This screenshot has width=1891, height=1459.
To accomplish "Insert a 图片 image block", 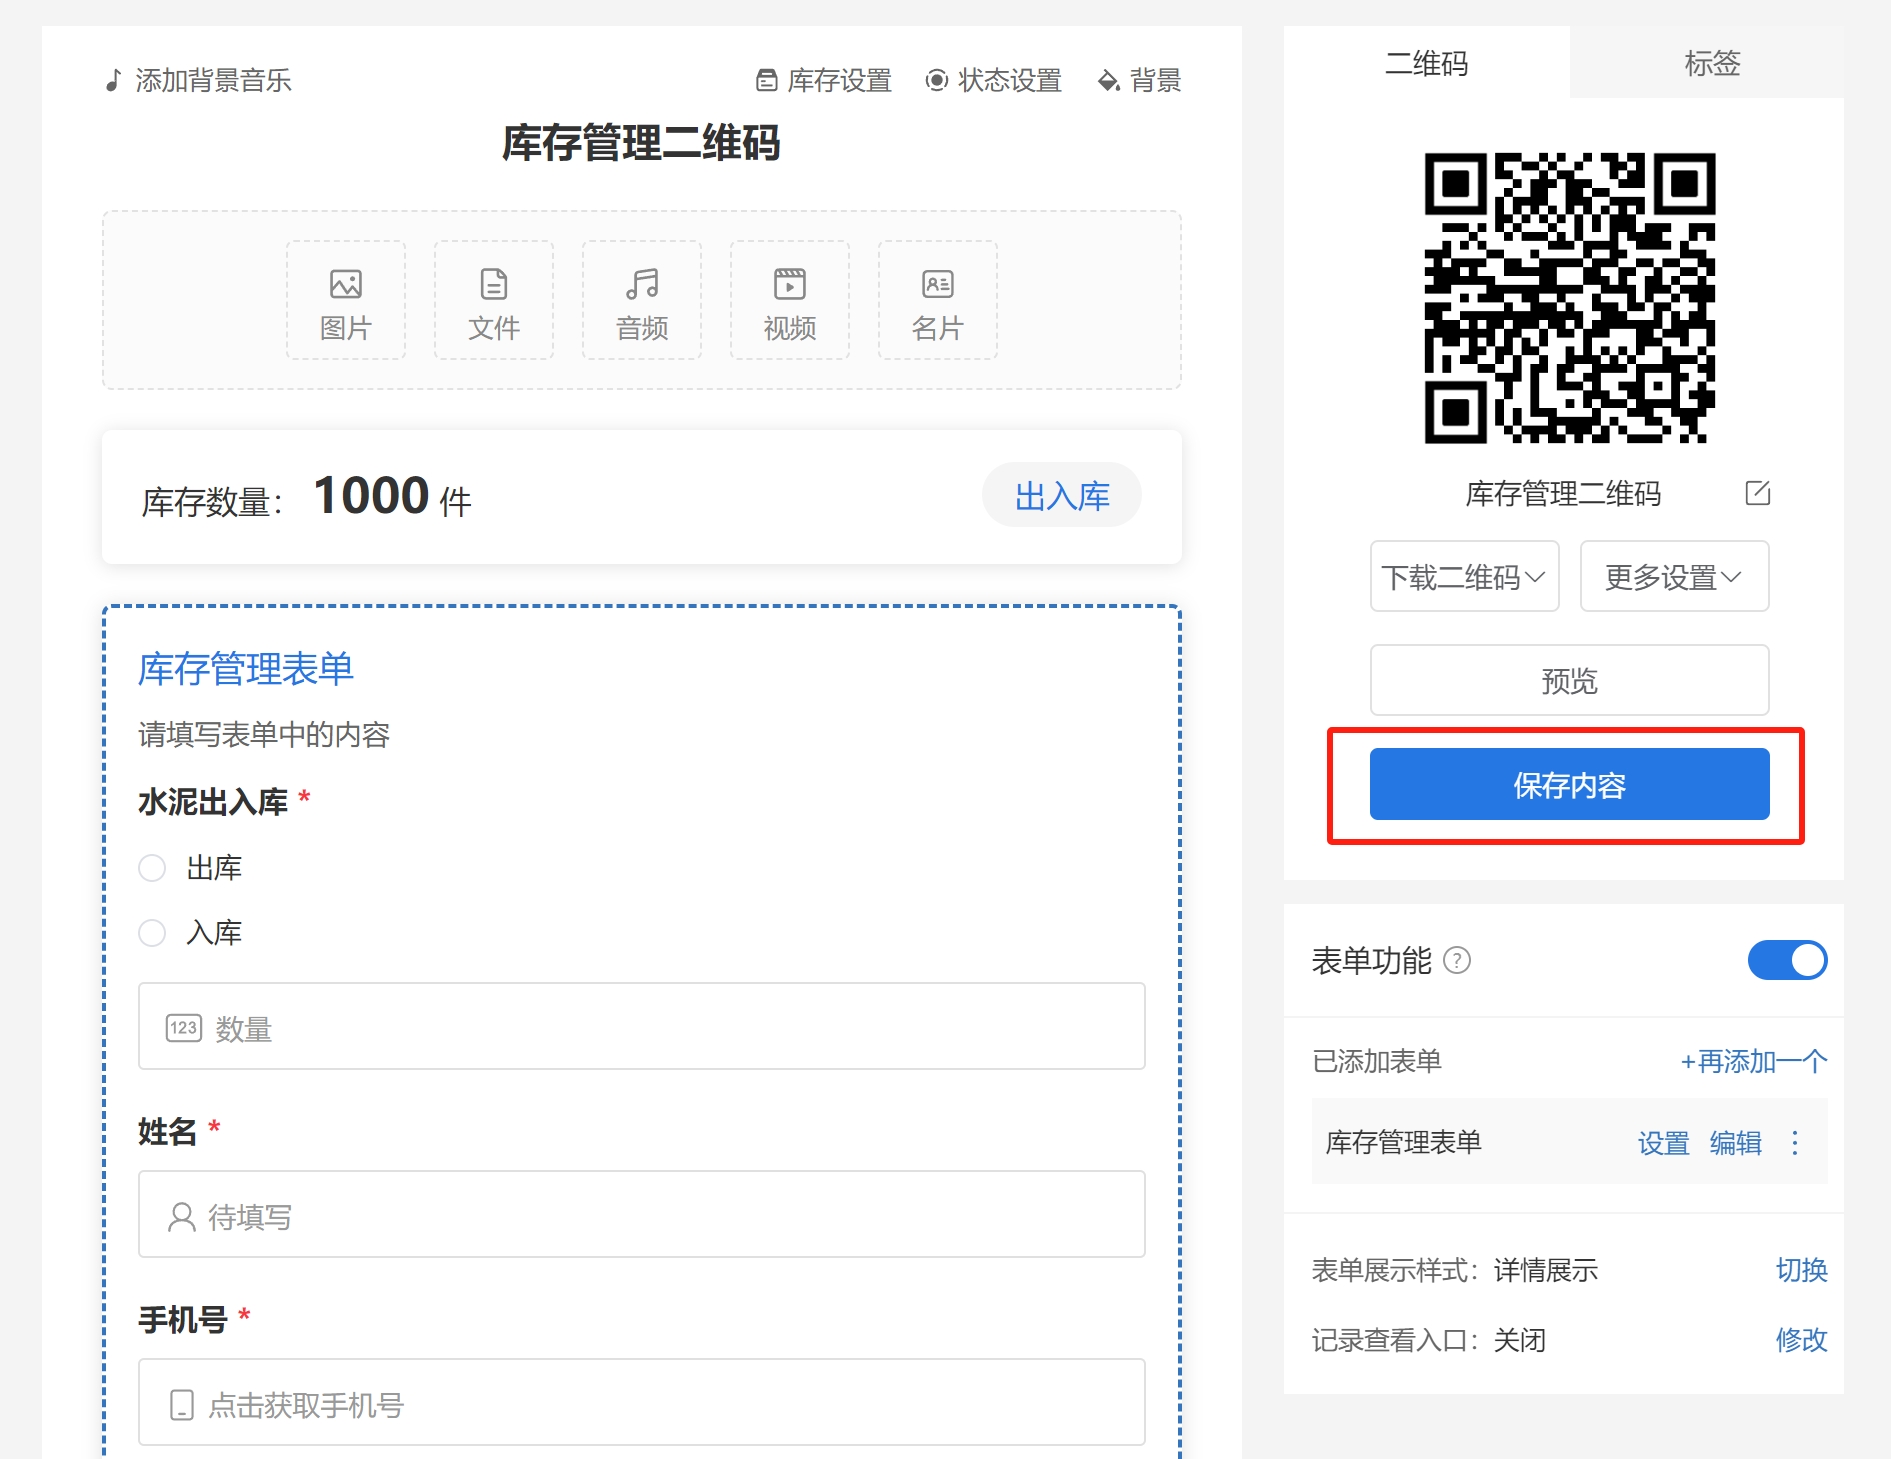I will pos(346,300).
